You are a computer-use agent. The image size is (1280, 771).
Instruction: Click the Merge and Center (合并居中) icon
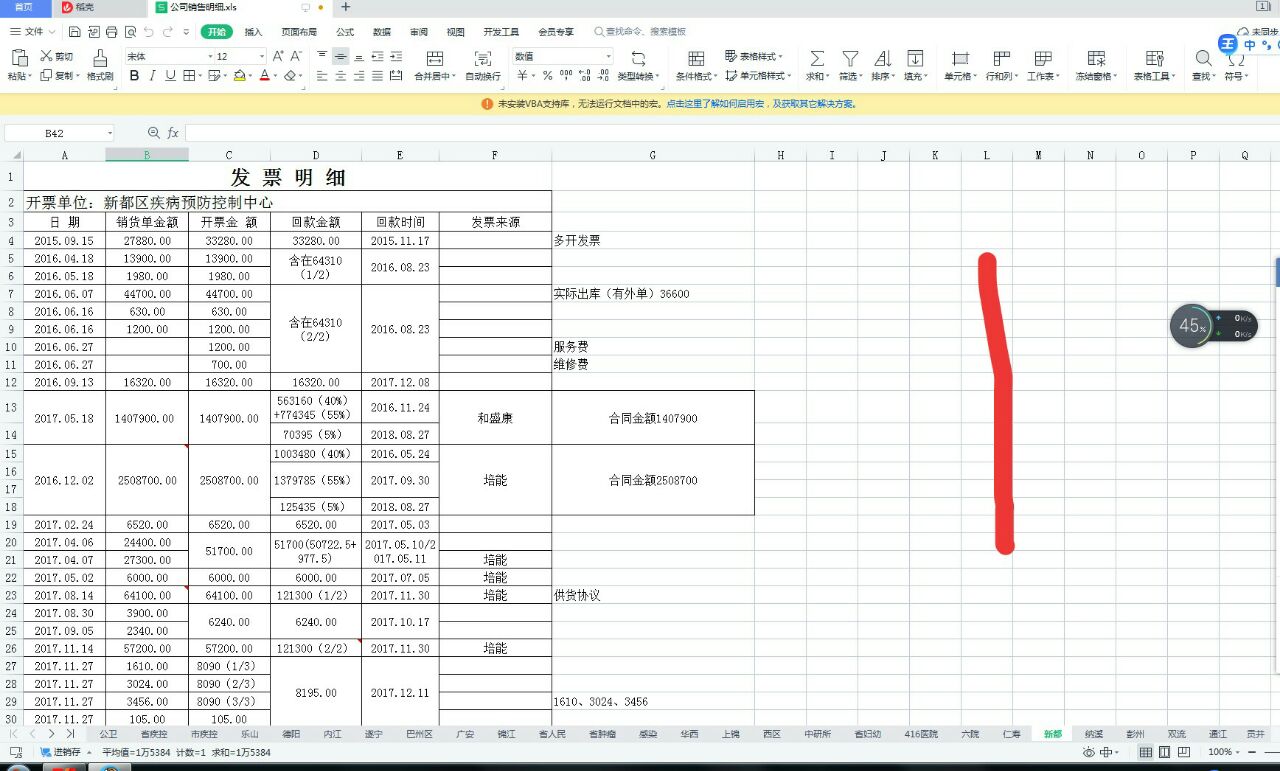pyautogui.click(x=434, y=59)
